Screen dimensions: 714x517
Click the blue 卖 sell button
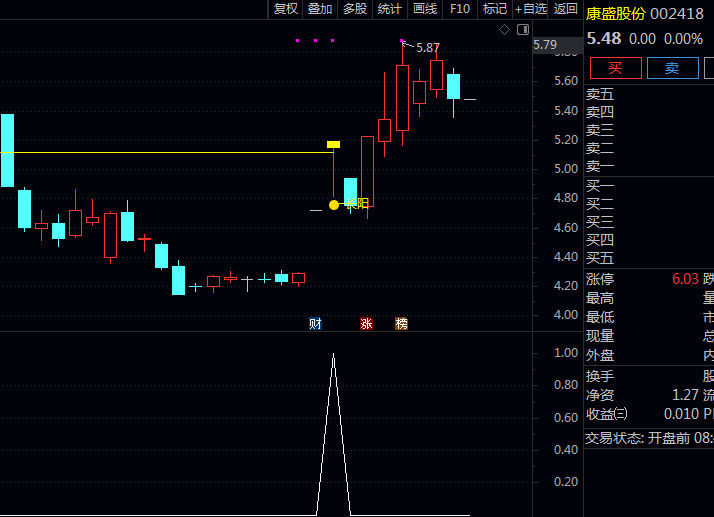point(673,68)
